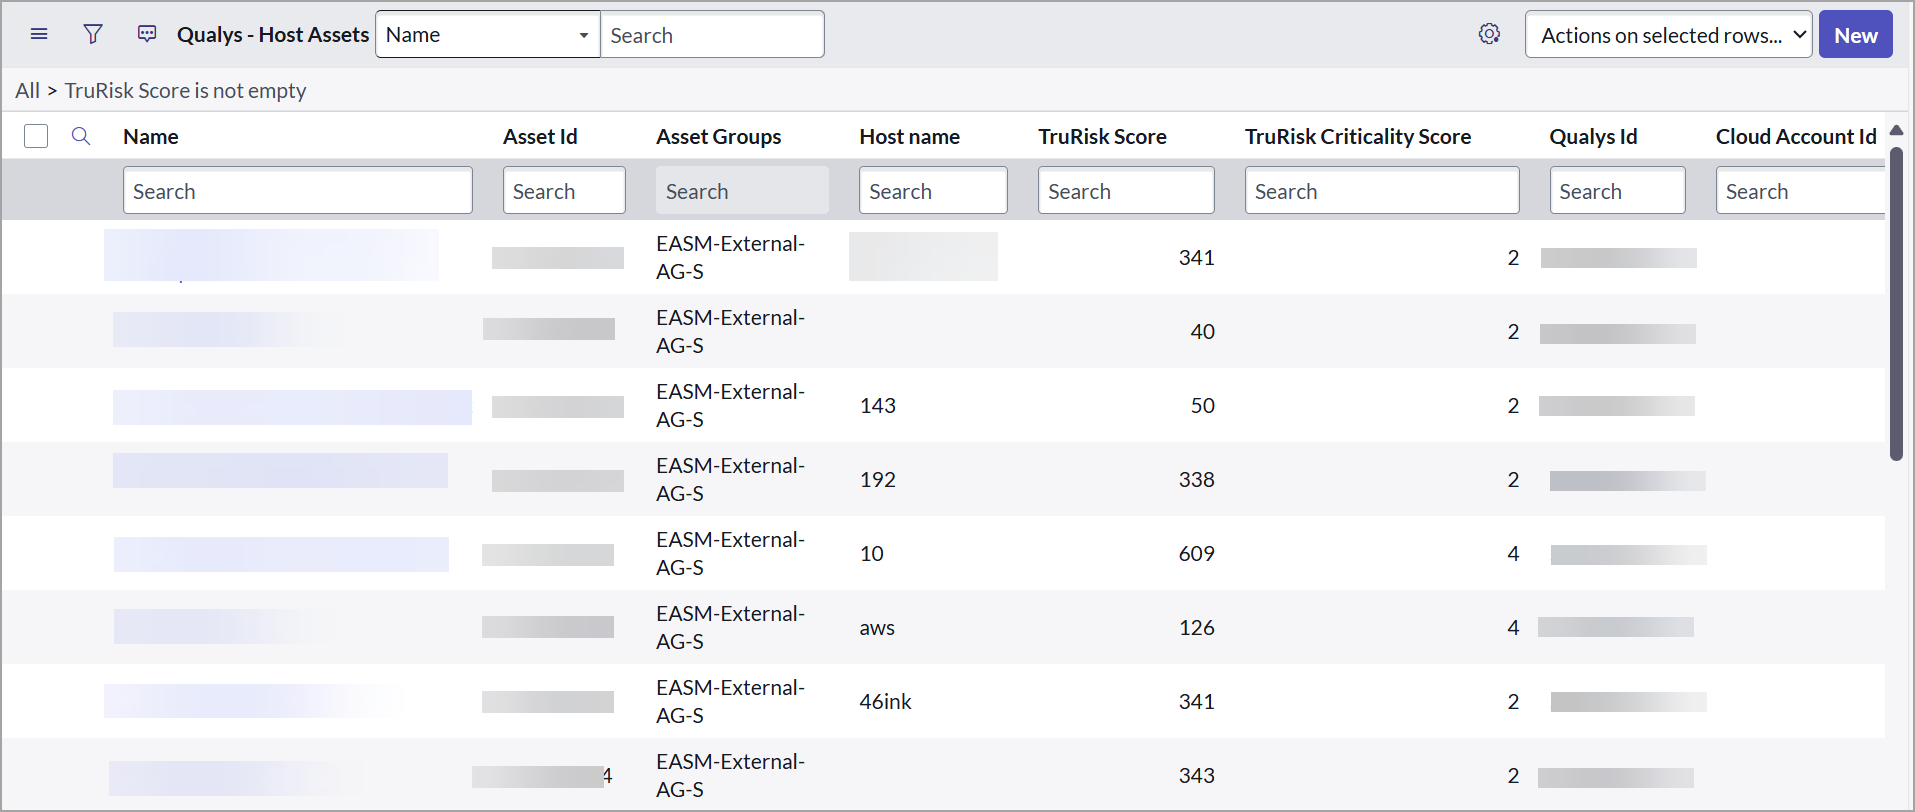Sort by the Name column header

[x=151, y=137]
